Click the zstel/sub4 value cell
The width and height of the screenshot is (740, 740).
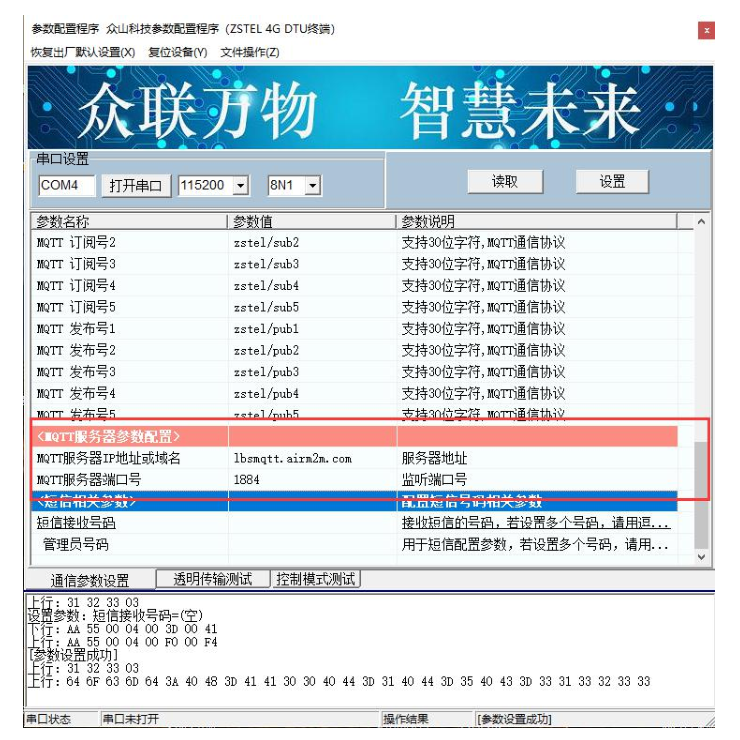[x=312, y=286]
